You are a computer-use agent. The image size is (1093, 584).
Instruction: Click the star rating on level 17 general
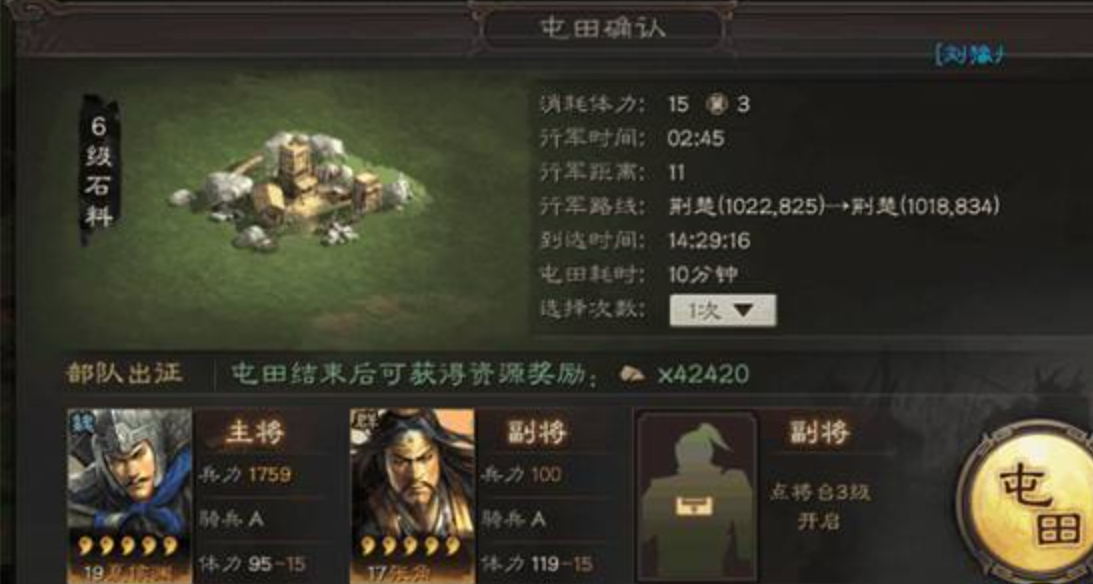[410, 545]
